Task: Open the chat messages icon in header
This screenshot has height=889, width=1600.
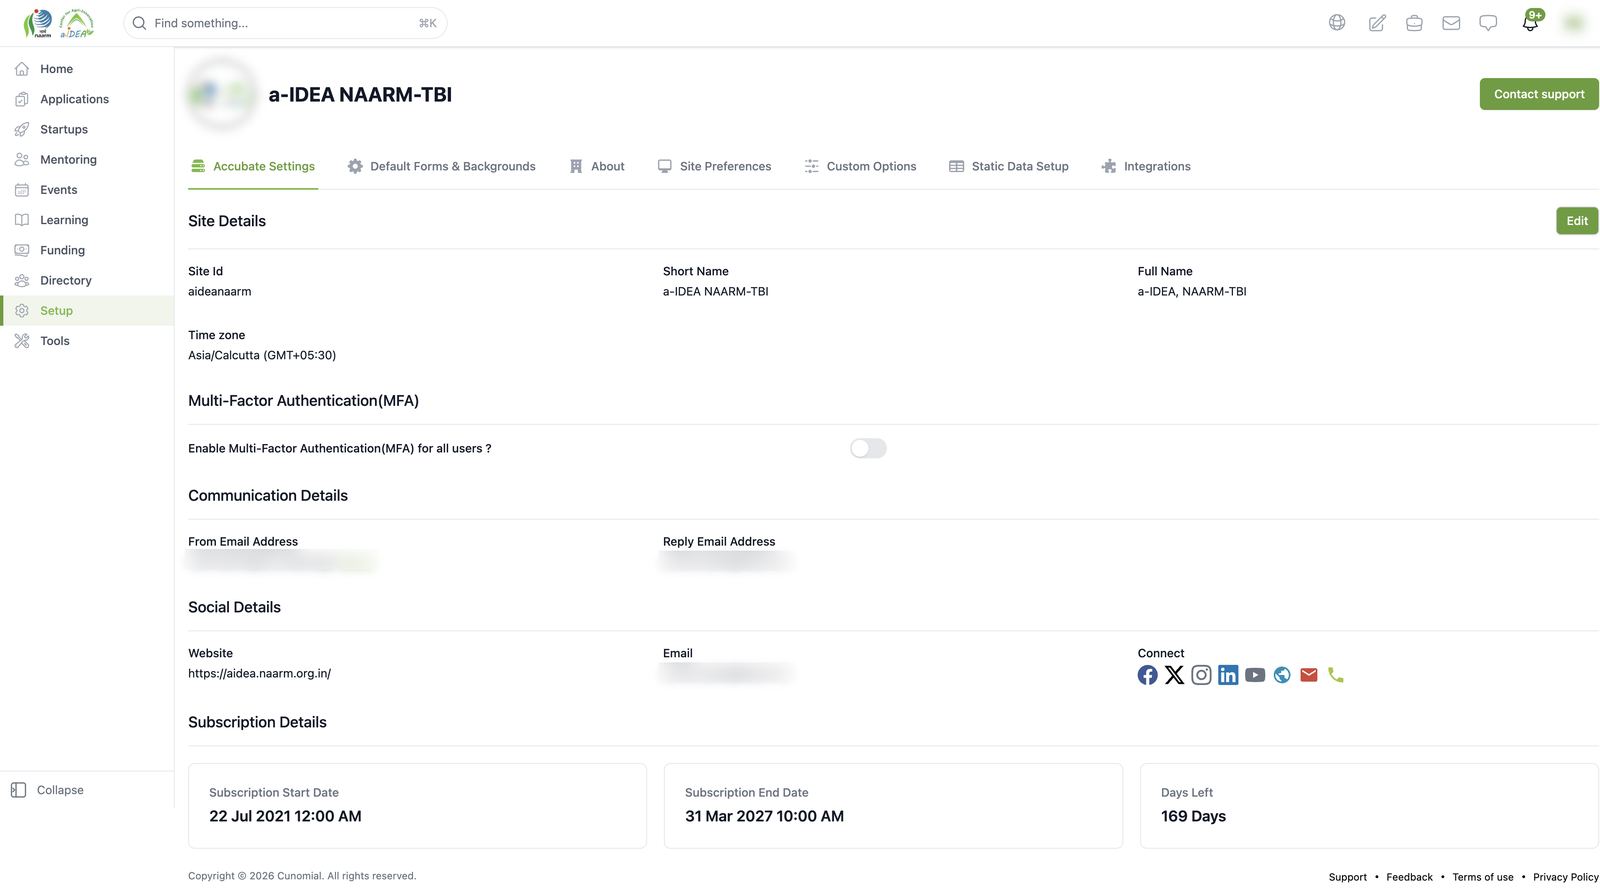Action: (x=1488, y=23)
